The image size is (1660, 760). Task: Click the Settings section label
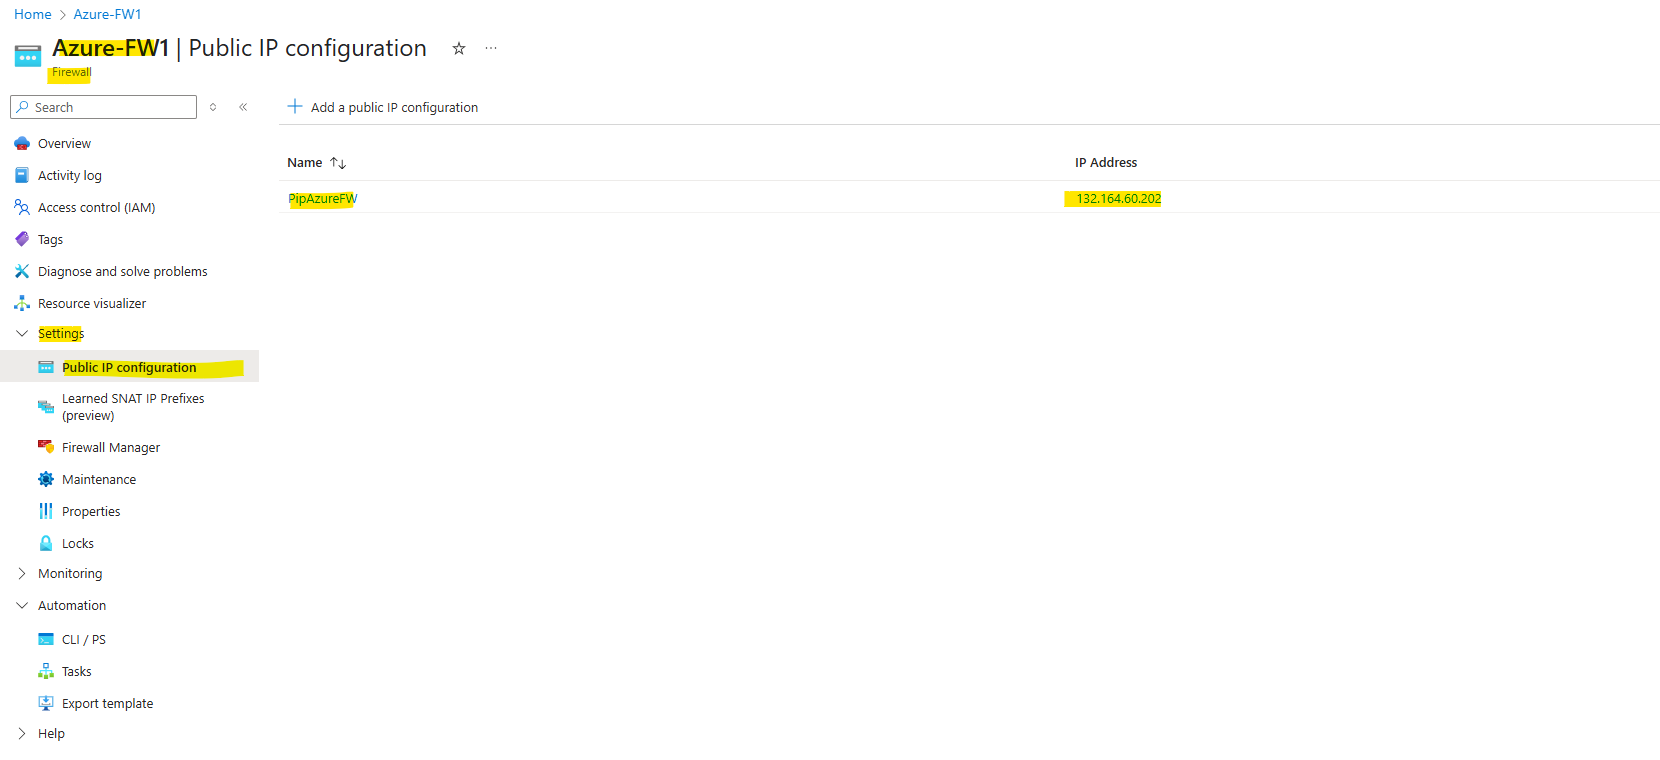pyautogui.click(x=61, y=334)
